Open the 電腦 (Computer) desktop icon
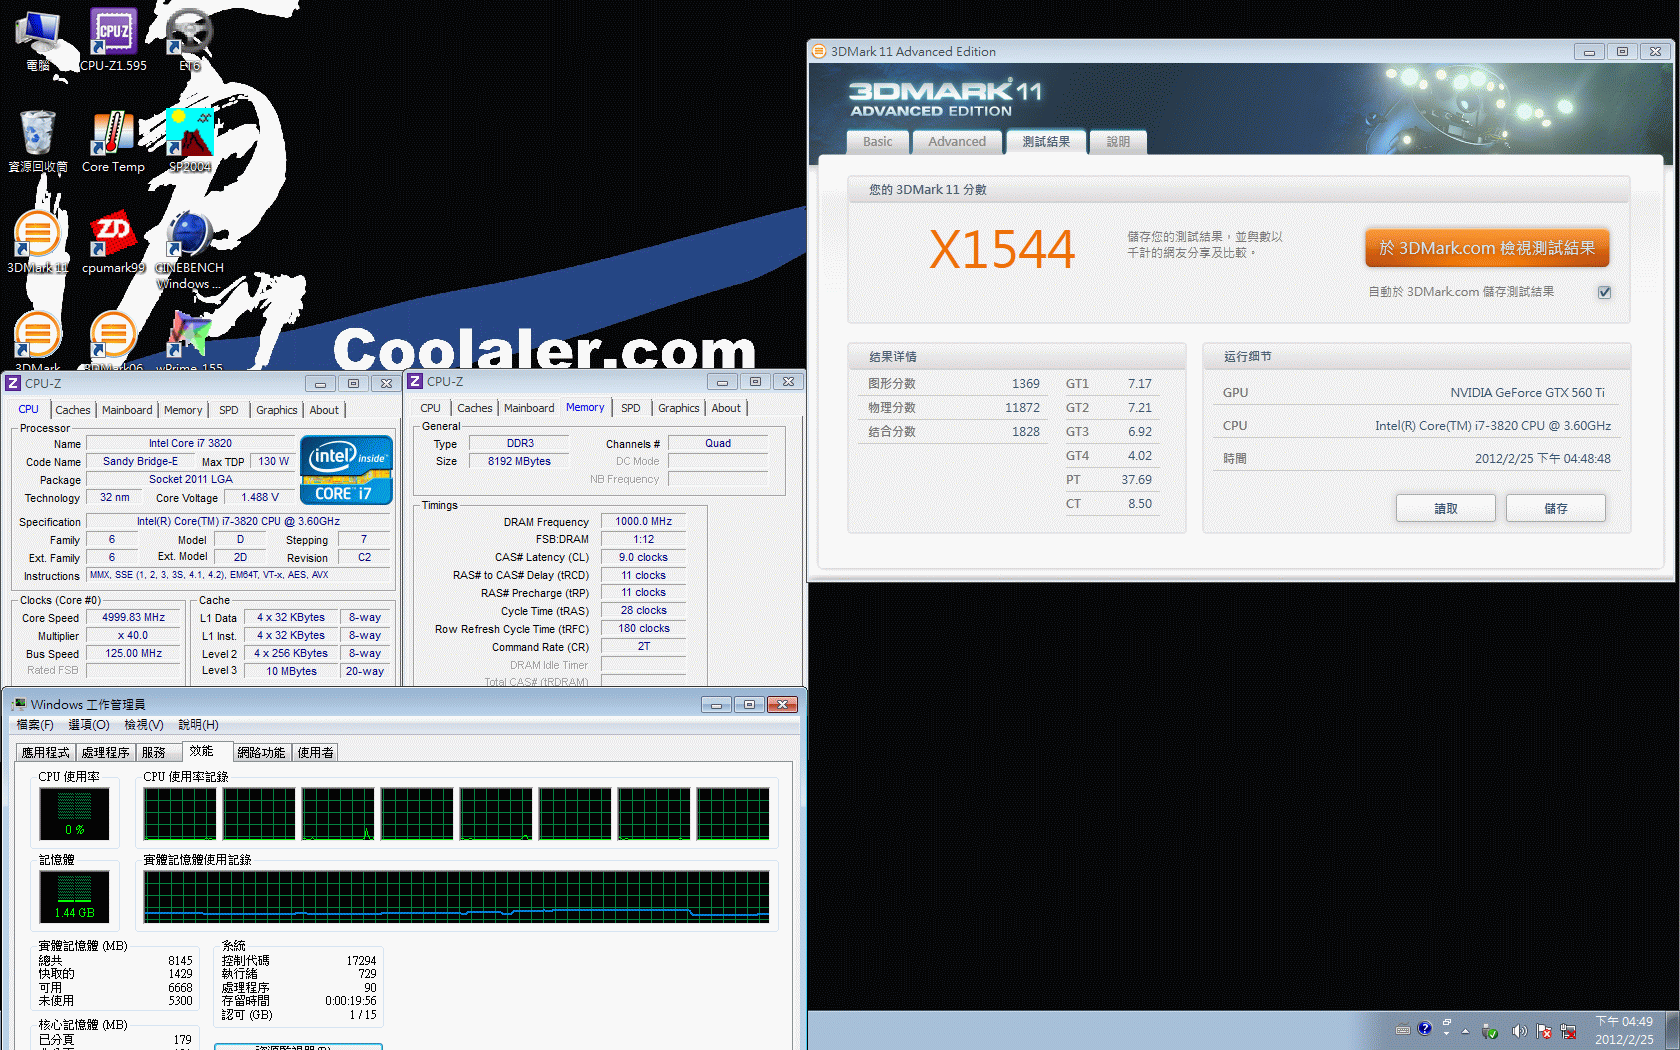This screenshot has width=1680, height=1050. click(x=37, y=40)
